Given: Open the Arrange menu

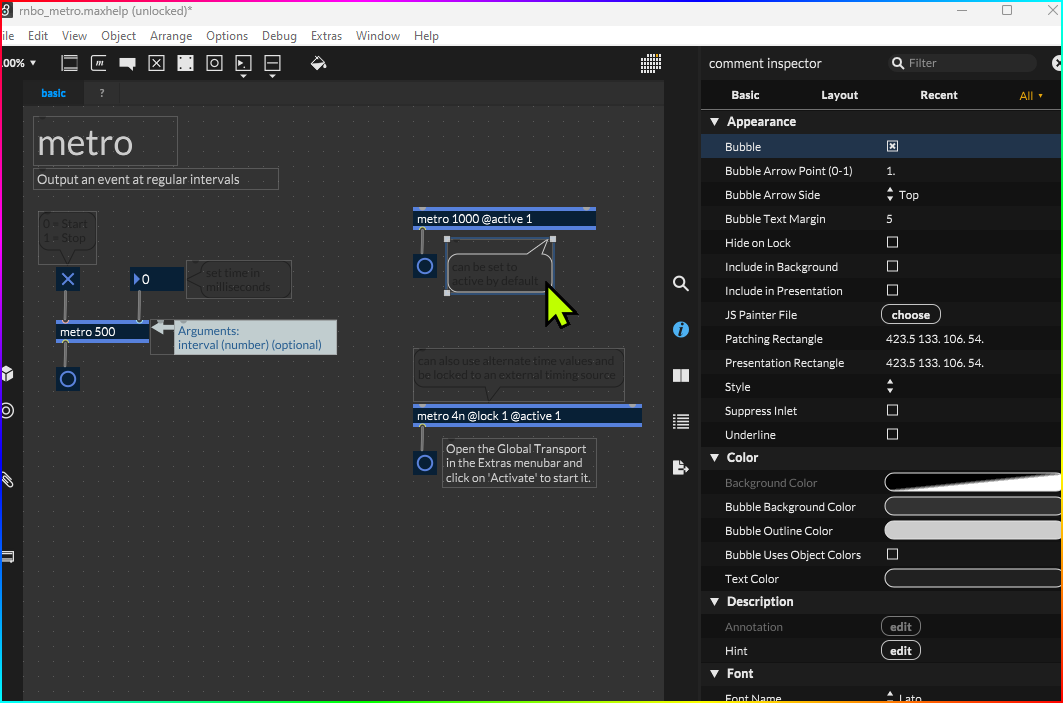Looking at the screenshot, I should point(171,36).
